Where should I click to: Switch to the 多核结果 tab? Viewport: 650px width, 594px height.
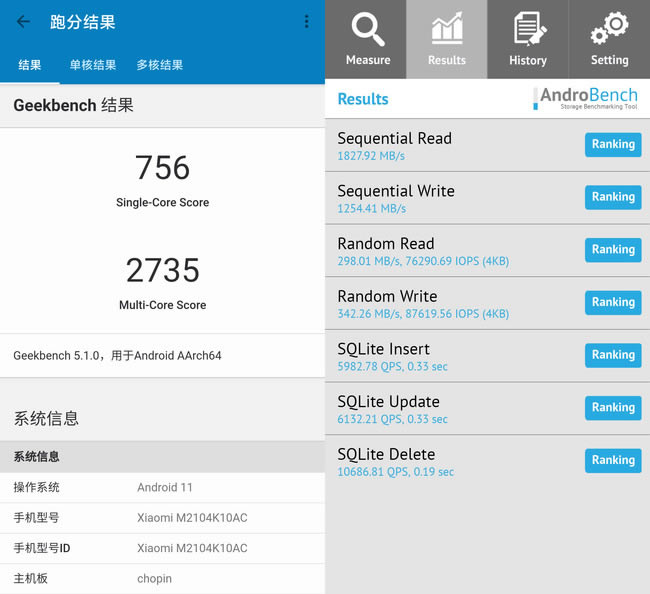159,65
